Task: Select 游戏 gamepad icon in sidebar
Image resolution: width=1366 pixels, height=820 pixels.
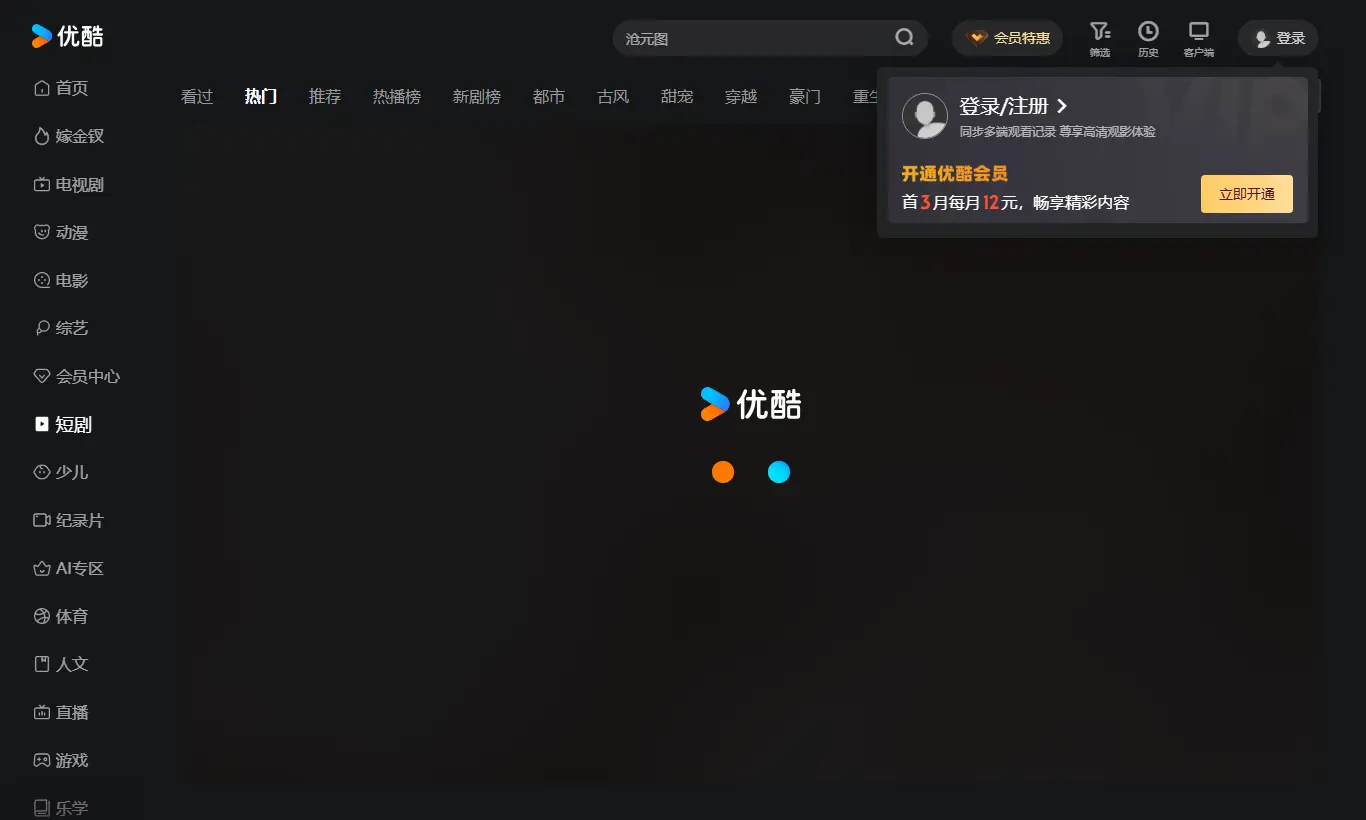Action: (x=42, y=760)
